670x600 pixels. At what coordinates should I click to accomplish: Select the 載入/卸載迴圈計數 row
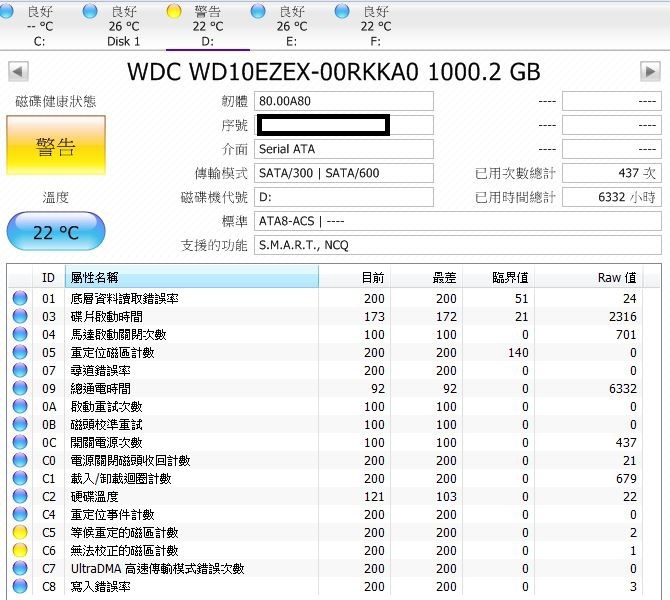325,479
